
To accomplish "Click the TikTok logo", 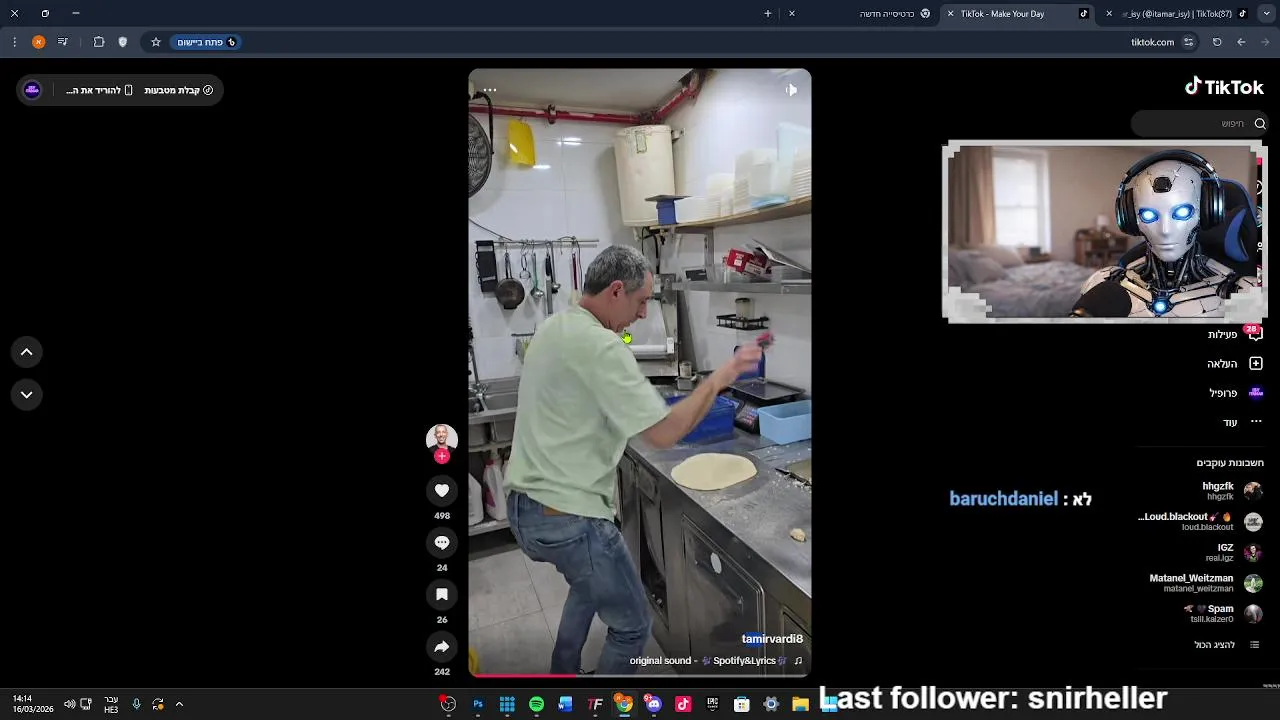I will click(x=1224, y=87).
